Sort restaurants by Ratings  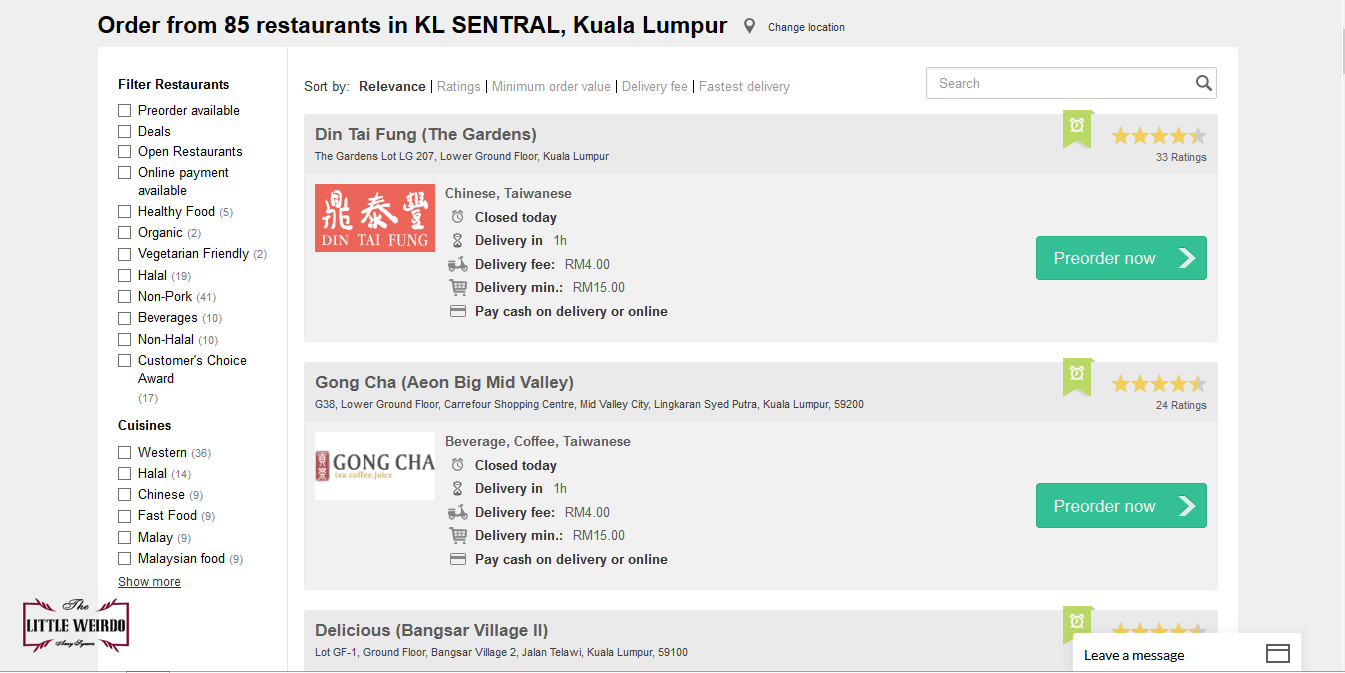(459, 87)
